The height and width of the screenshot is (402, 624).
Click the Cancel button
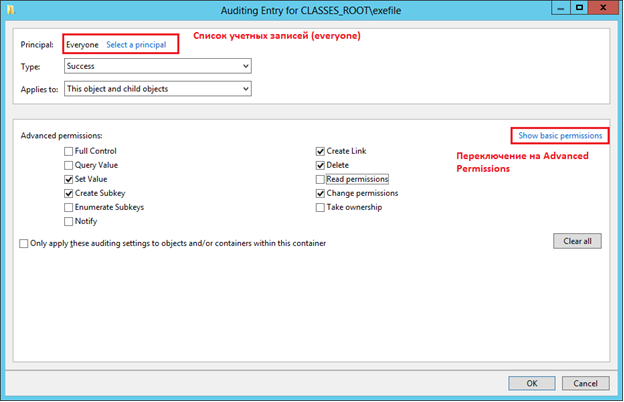585,383
